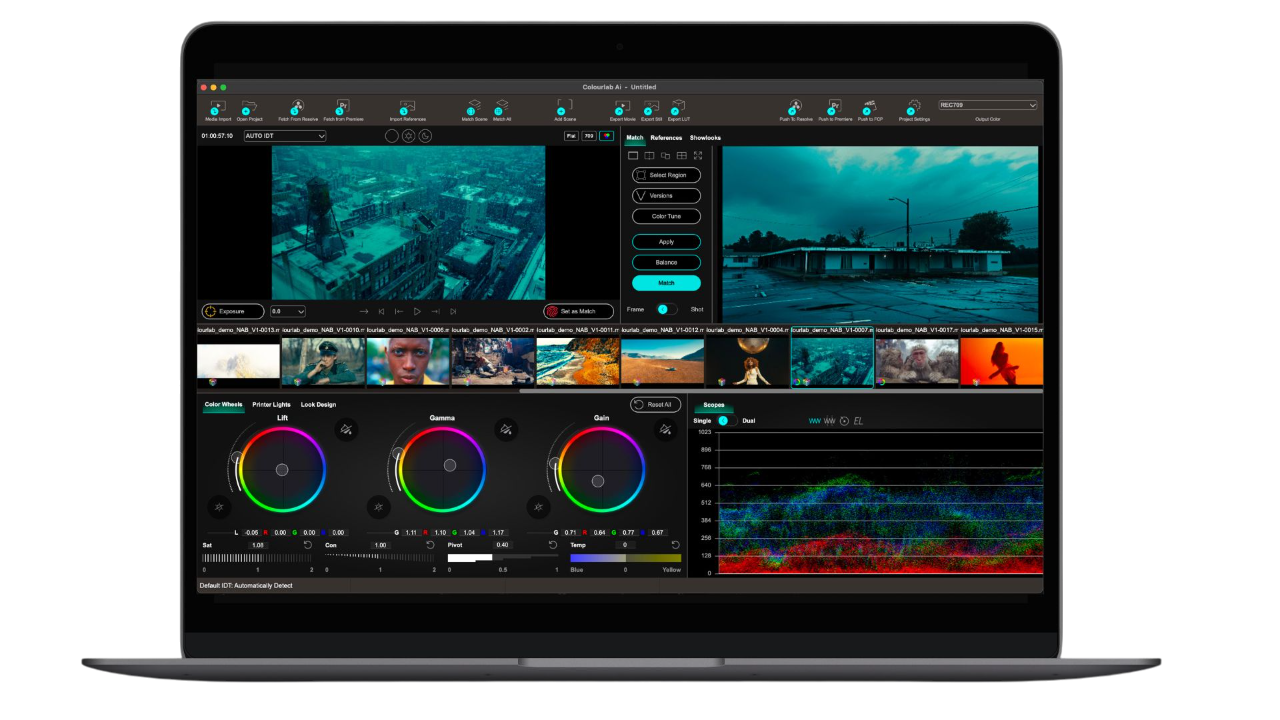Toggle the Flat view button above the viewer

click(571, 136)
